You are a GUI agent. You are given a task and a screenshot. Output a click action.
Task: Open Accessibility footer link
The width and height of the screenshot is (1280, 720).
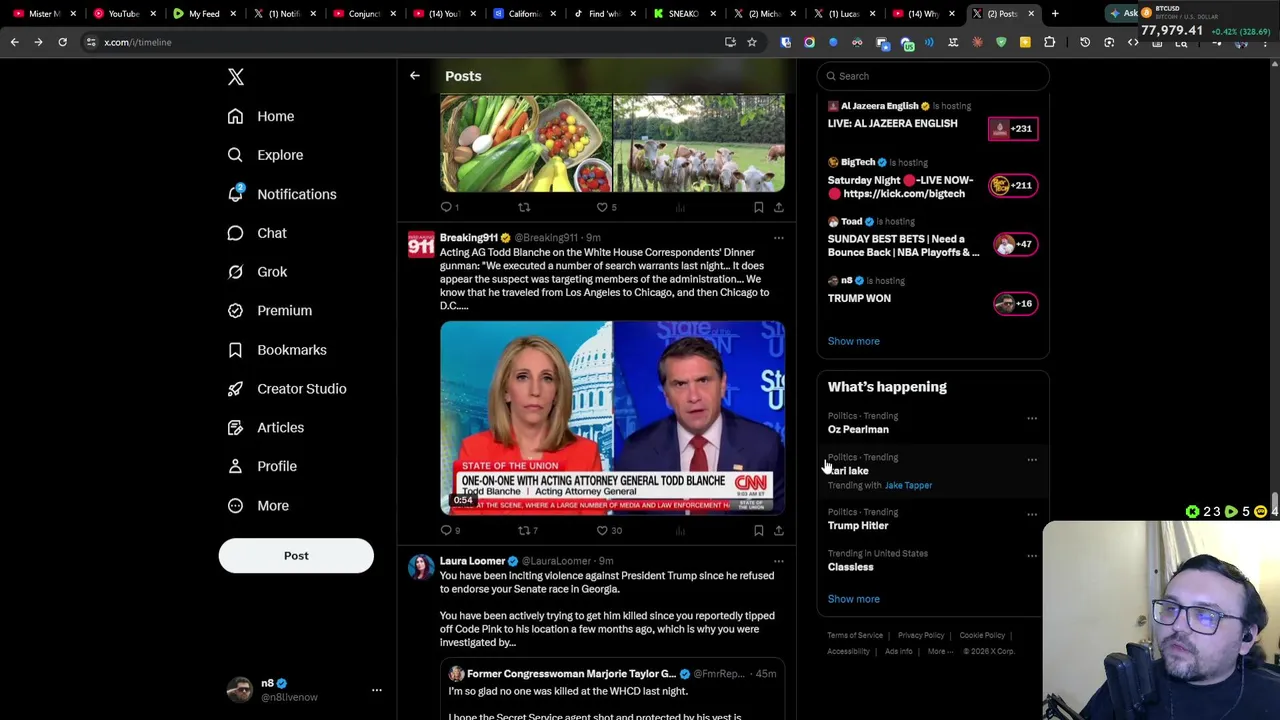point(848,652)
